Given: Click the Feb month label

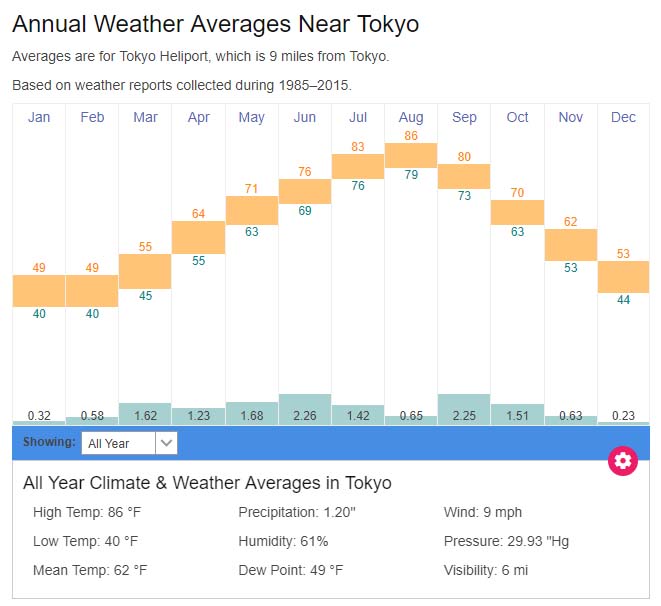Looking at the screenshot, I should click(x=92, y=118).
